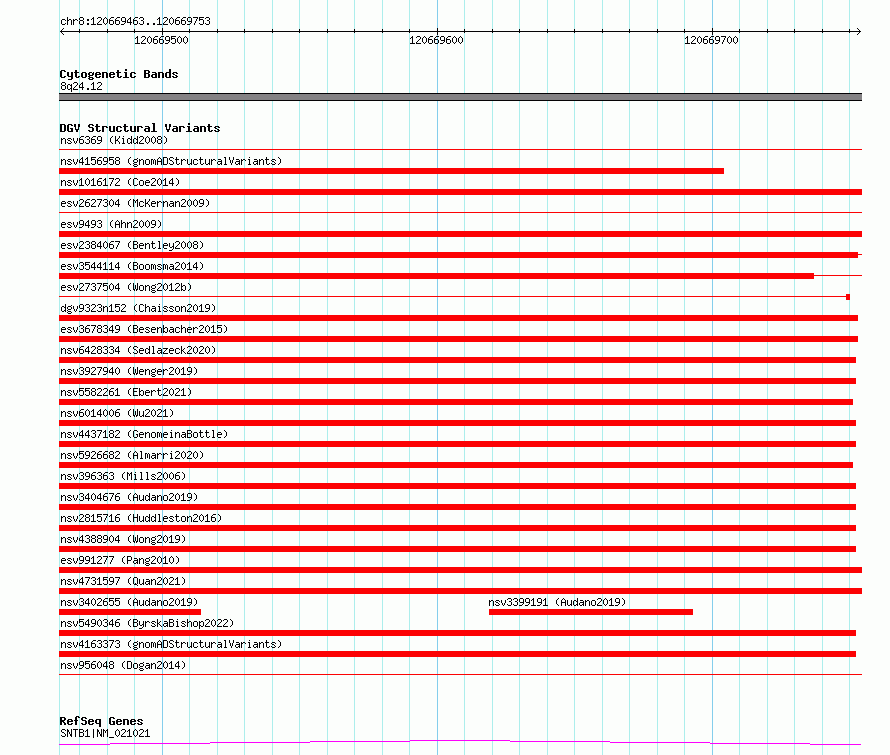This screenshot has width=890, height=755.
Task: Click the nsv5926682 (Almarri2020) label
Action: (132, 455)
